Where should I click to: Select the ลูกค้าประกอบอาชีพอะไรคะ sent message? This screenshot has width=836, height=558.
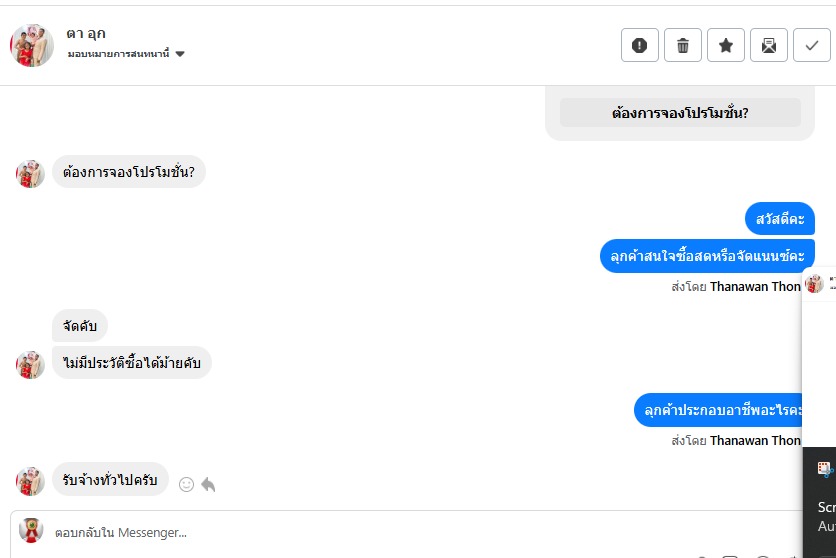click(x=724, y=410)
